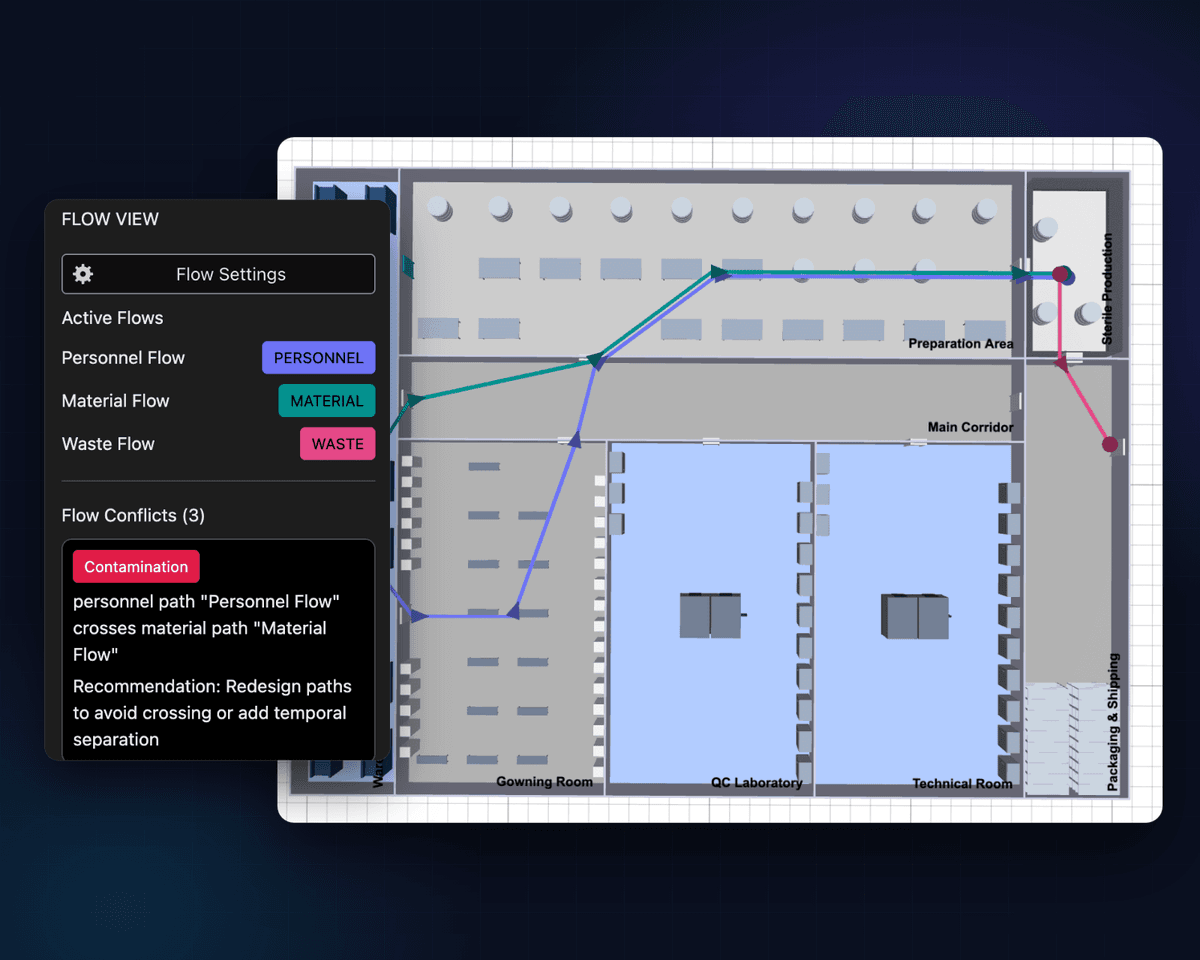
Task: Select the Gowning Room label
Action: tap(544, 782)
